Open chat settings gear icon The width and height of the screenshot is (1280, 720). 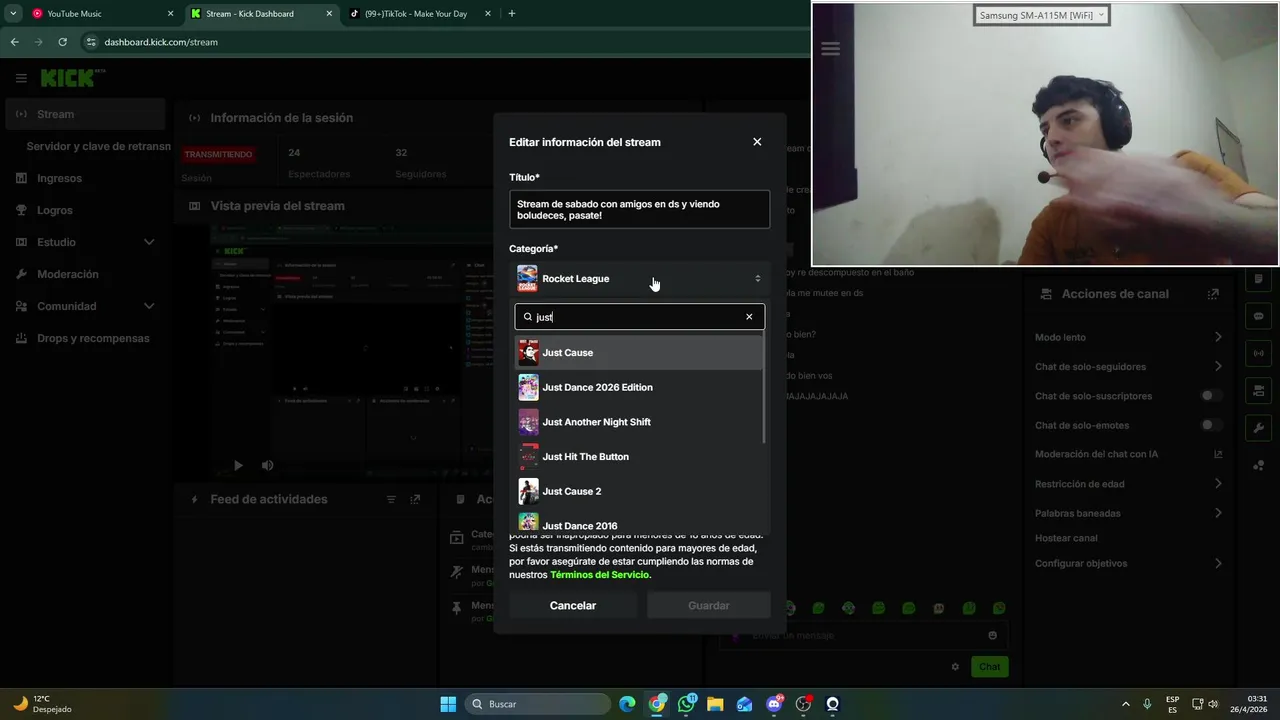955,667
